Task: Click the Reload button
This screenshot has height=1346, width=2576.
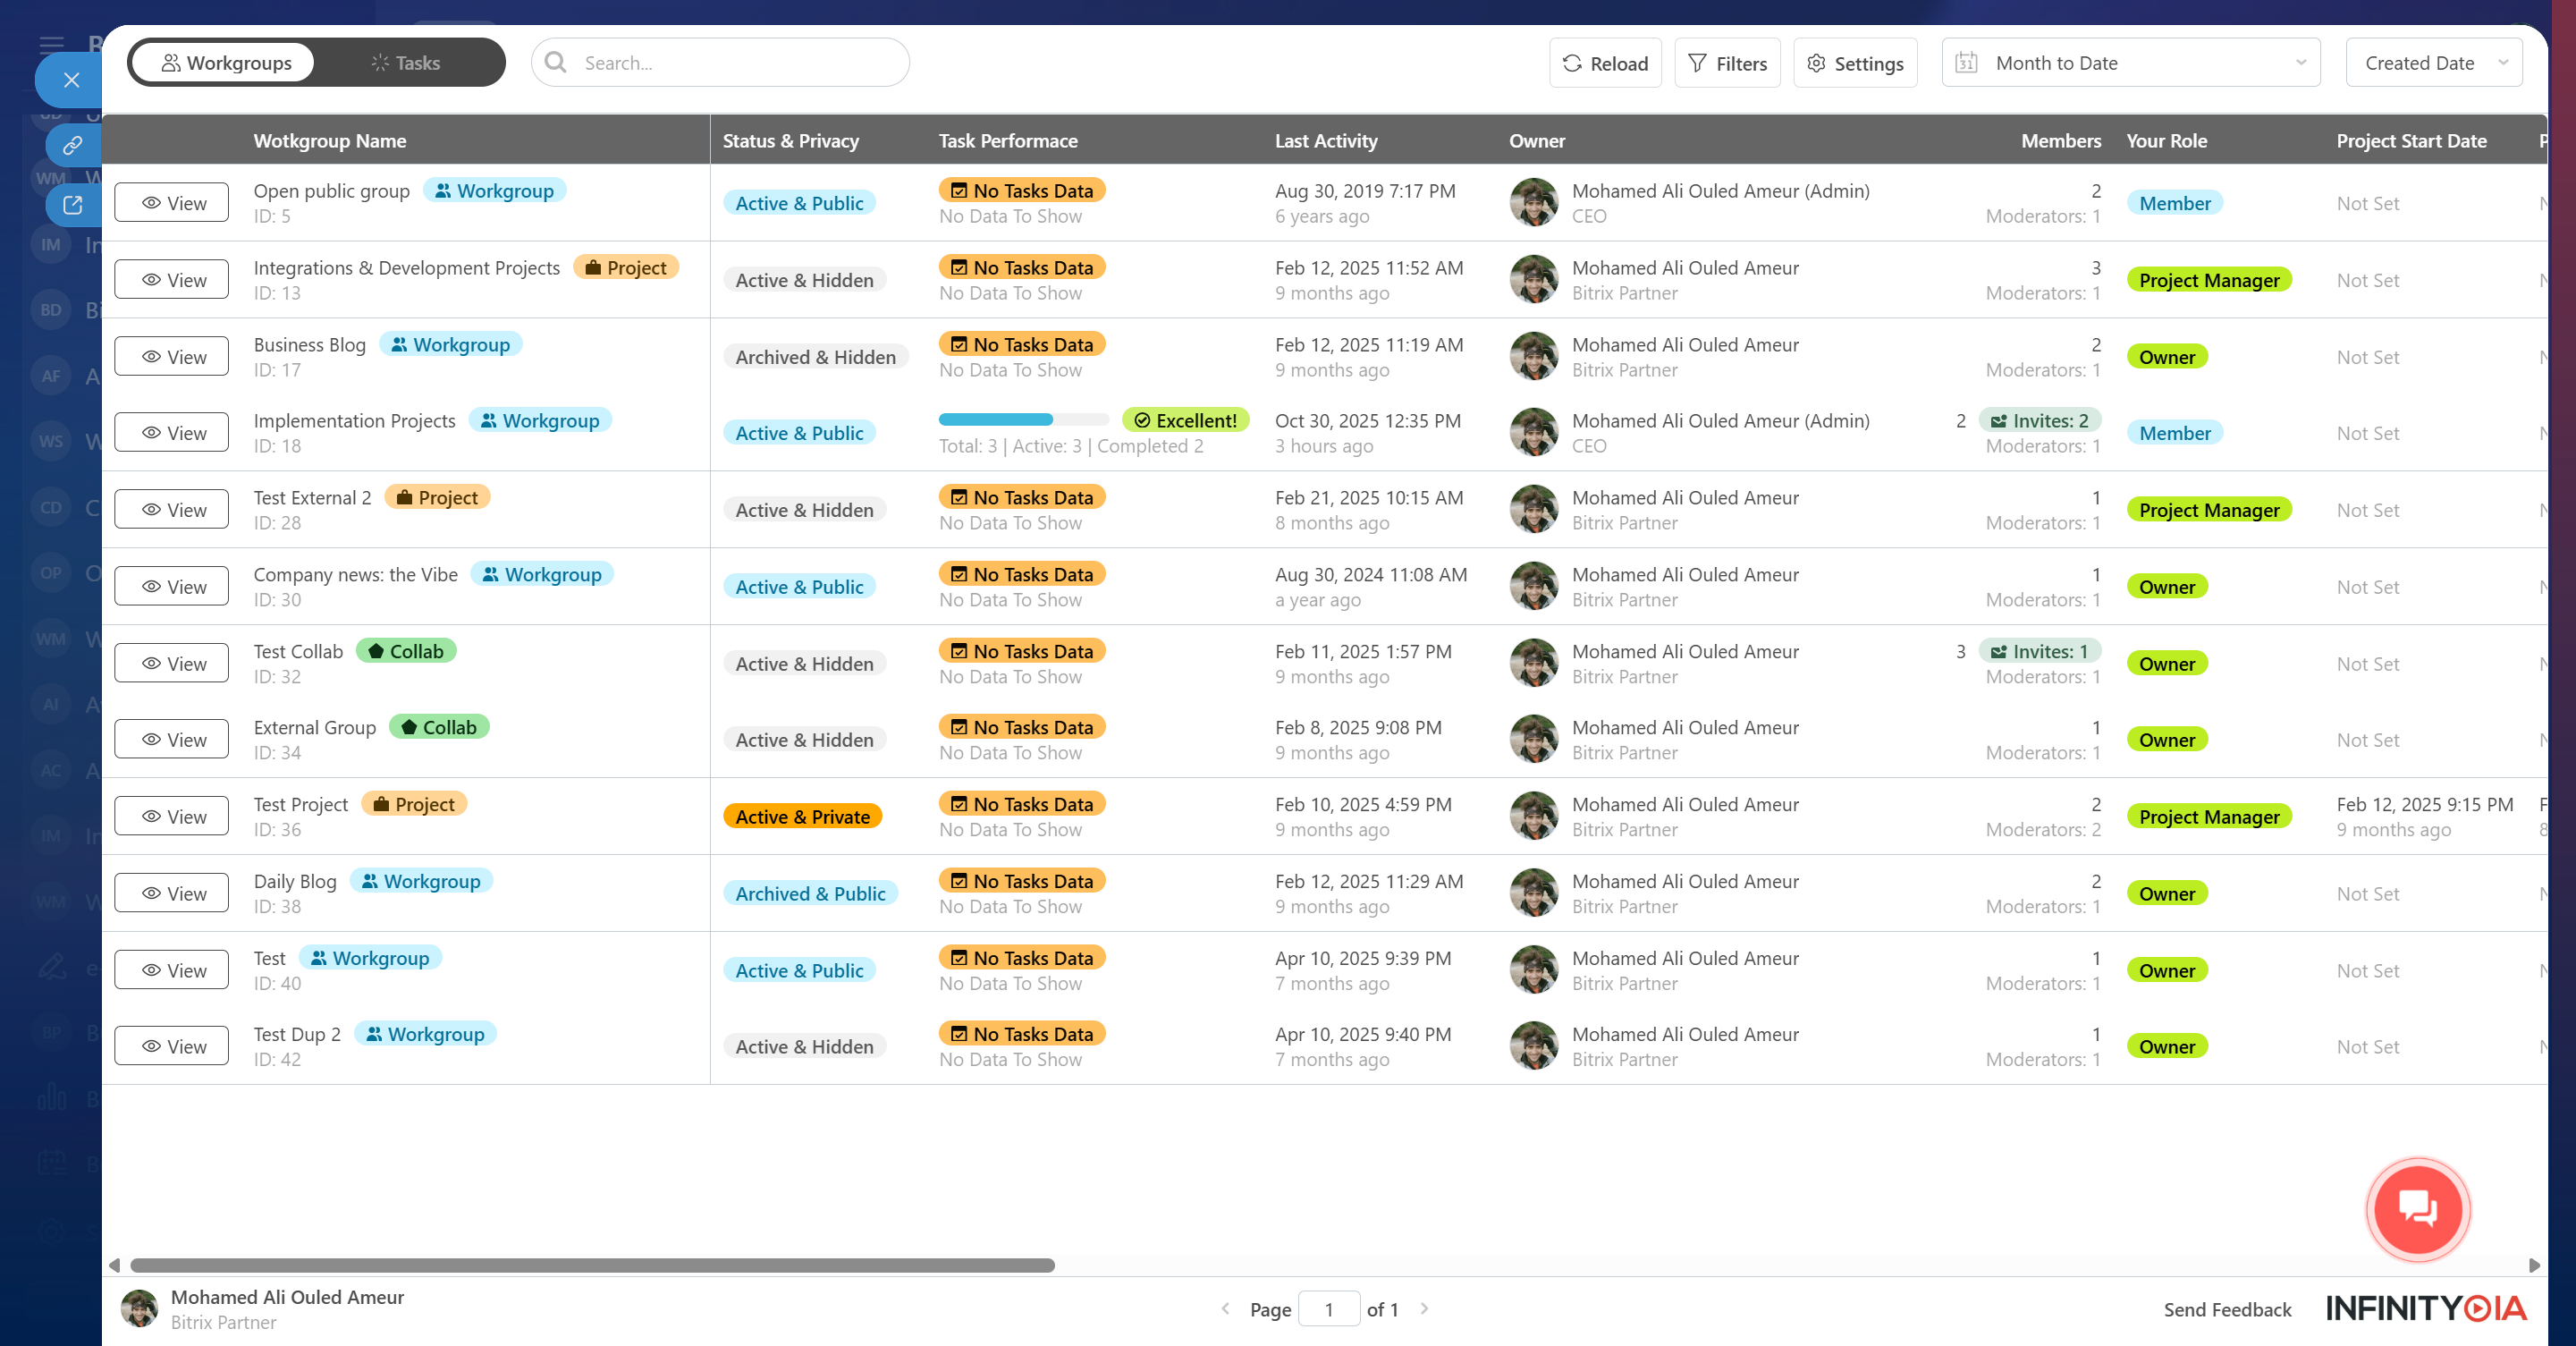Action: [1604, 63]
